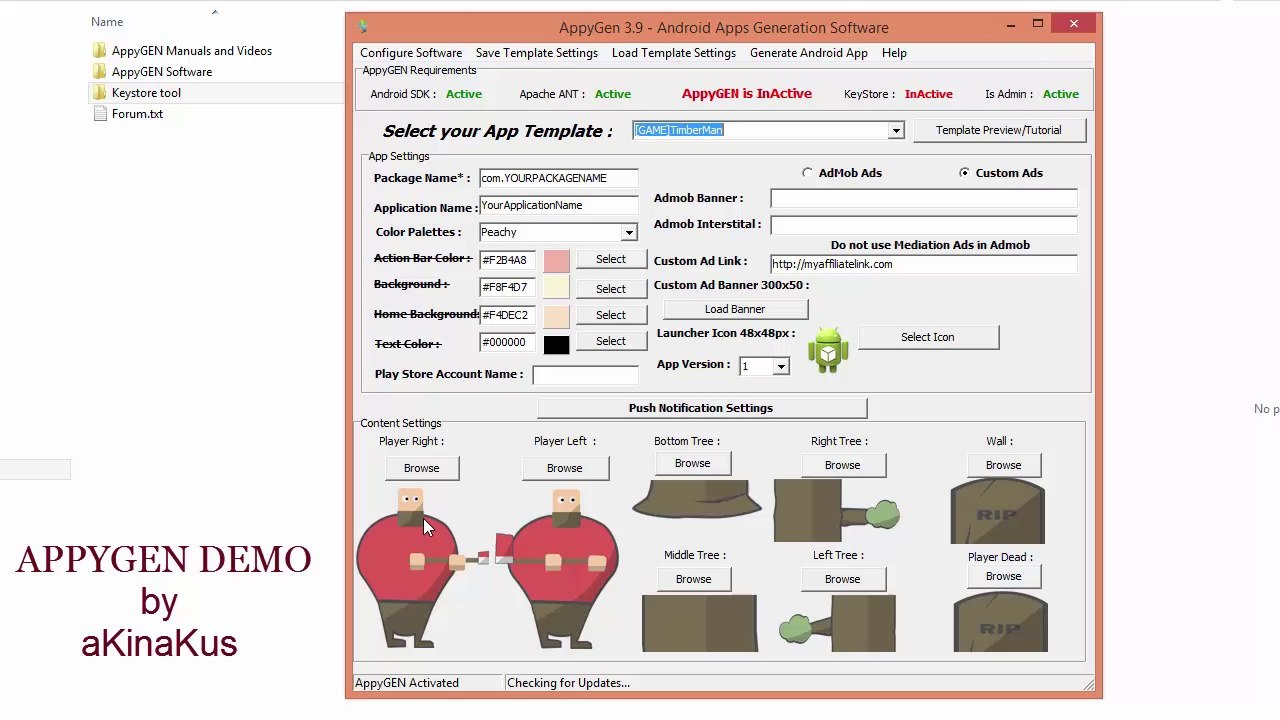This screenshot has height=720, width=1280.
Task: Expand the Color Palettes dropdown
Action: pyautogui.click(x=629, y=233)
